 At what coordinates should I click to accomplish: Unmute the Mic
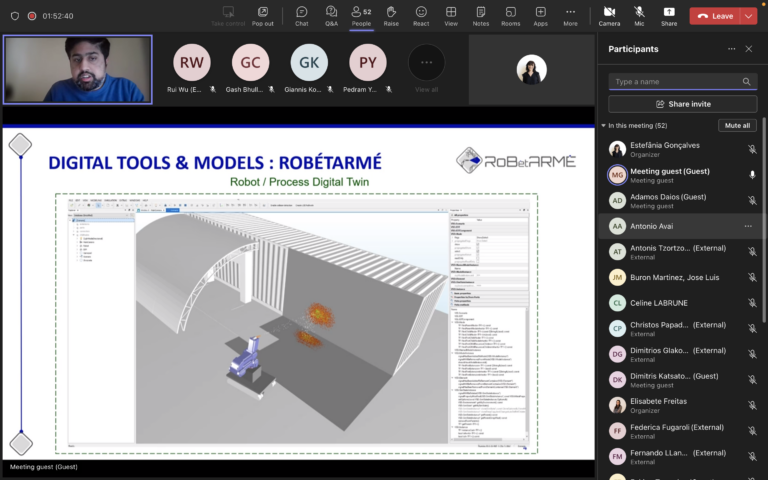pyautogui.click(x=639, y=16)
